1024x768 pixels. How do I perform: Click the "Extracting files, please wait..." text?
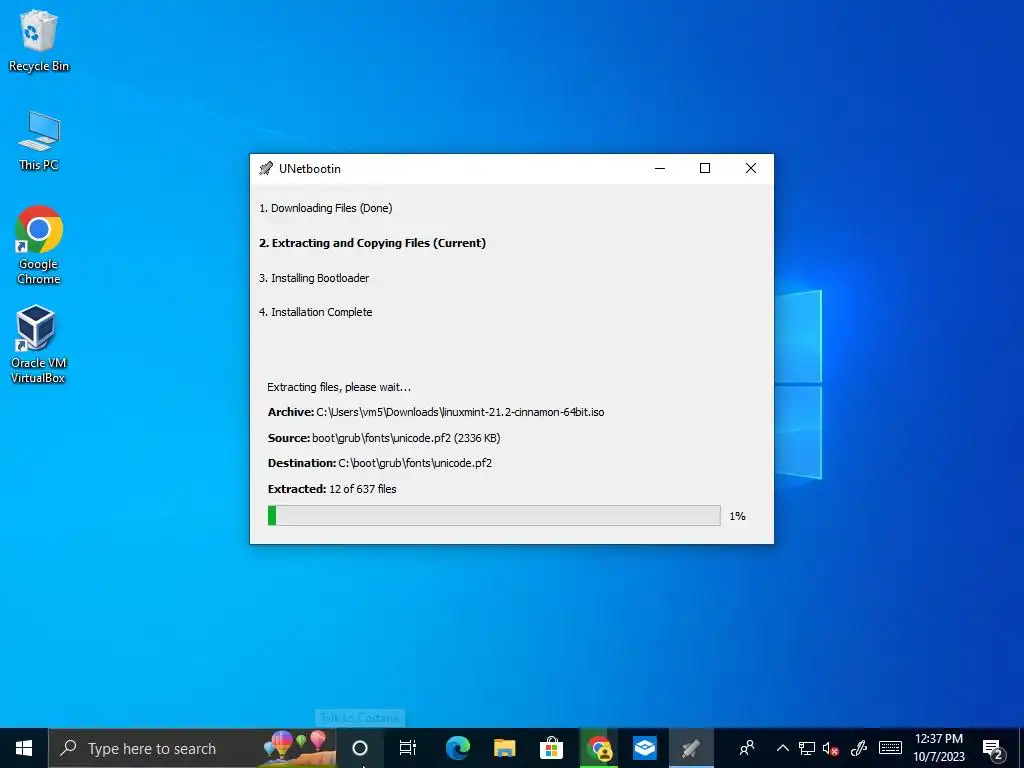click(339, 387)
